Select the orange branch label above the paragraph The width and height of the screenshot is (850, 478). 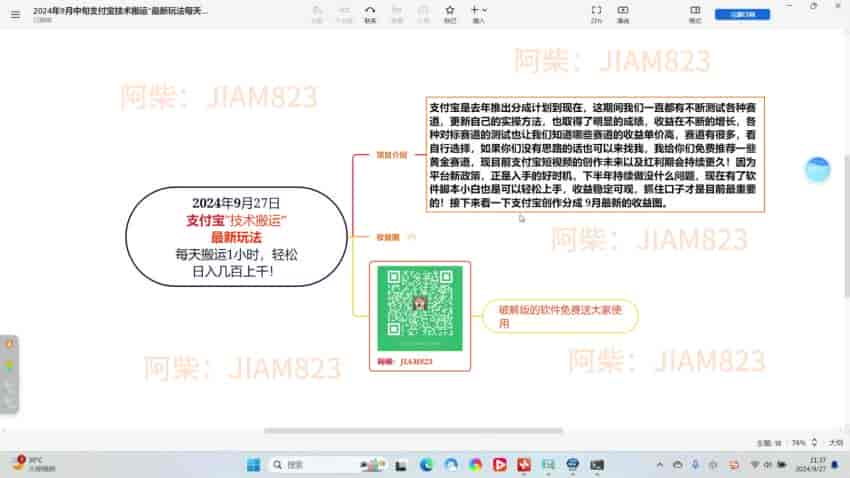(x=391, y=155)
